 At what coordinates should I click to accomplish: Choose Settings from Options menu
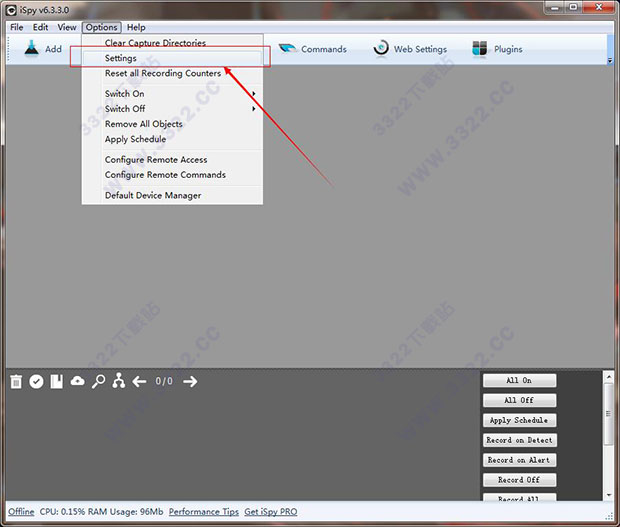pyautogui.click(x=172, y=58)
